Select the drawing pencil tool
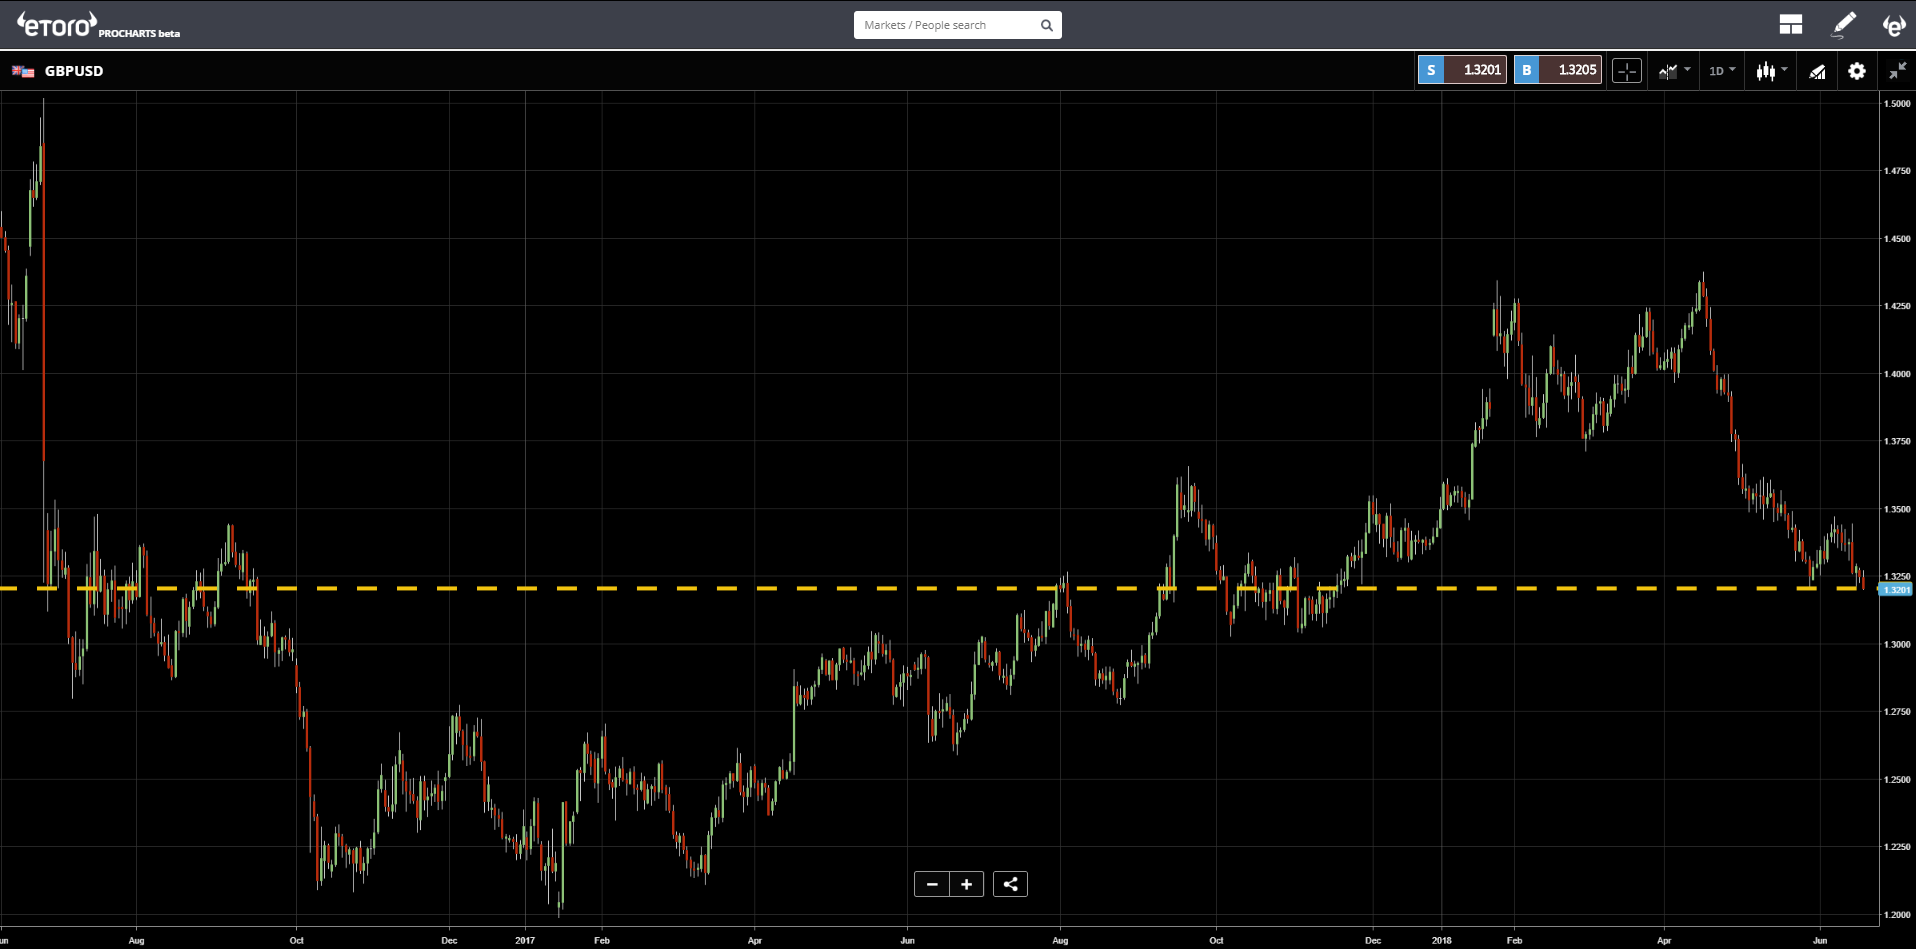 click(x=1843, y=24)
